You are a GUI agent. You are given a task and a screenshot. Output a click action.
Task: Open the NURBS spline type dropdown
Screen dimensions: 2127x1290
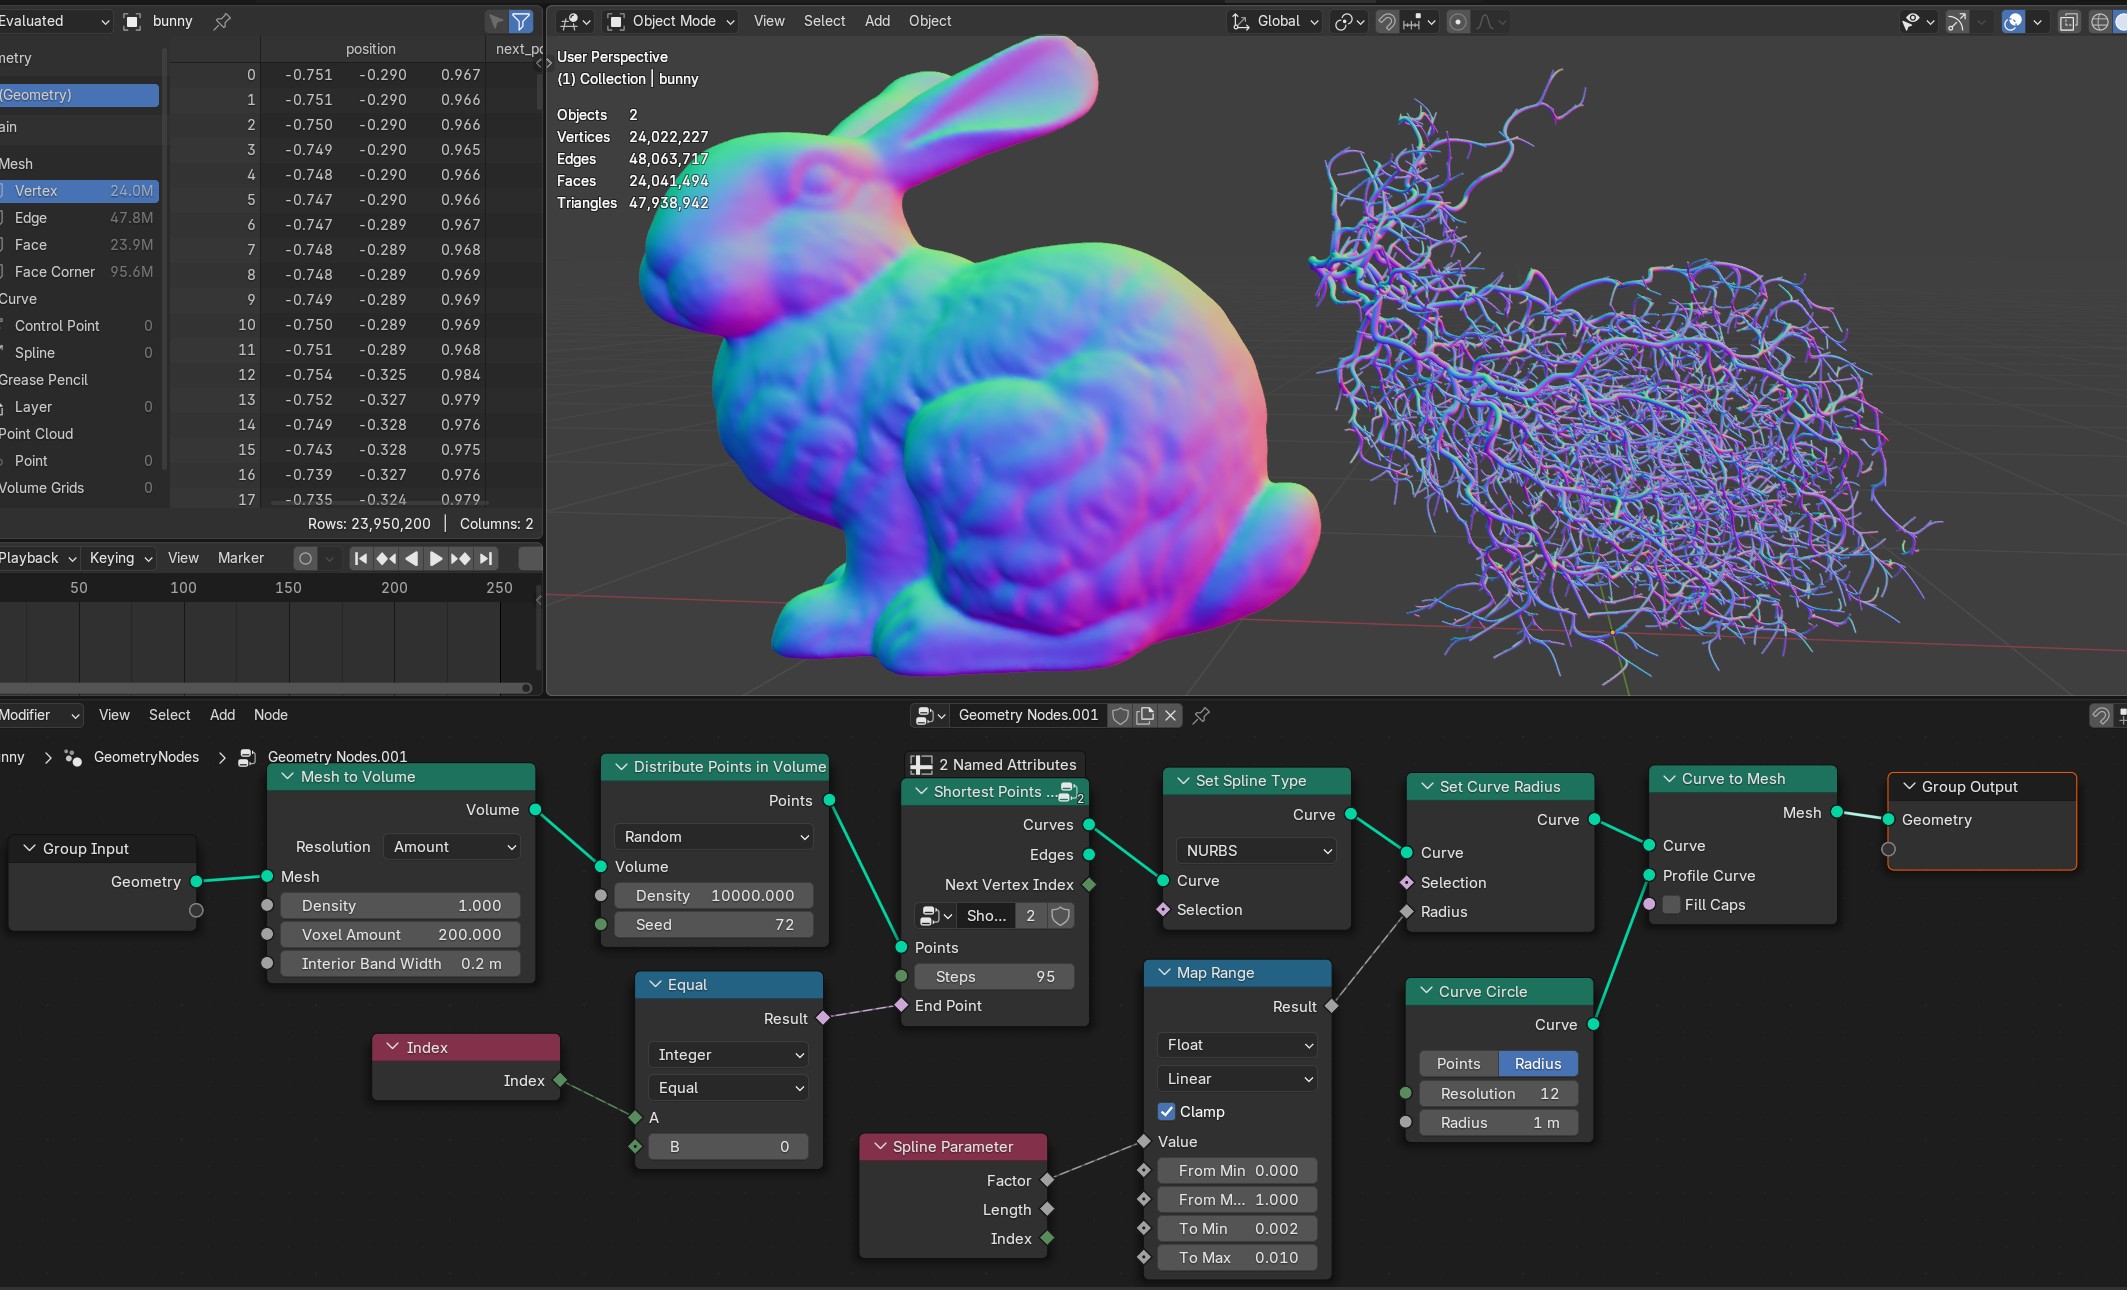1257,851
